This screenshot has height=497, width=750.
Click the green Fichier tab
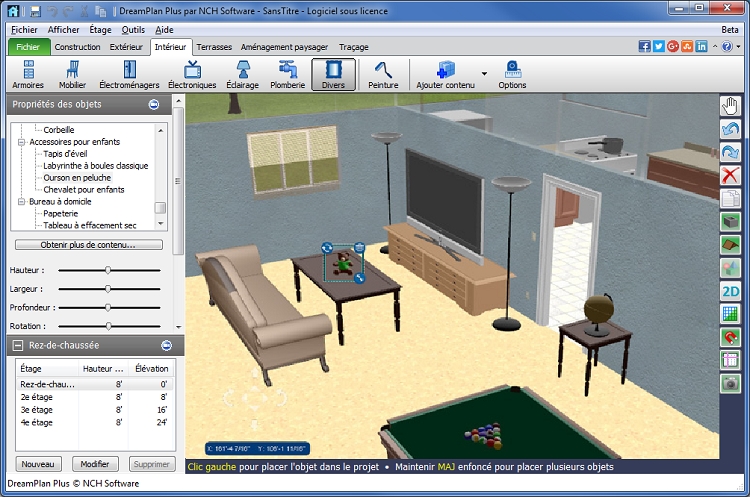tap(28, 47)
